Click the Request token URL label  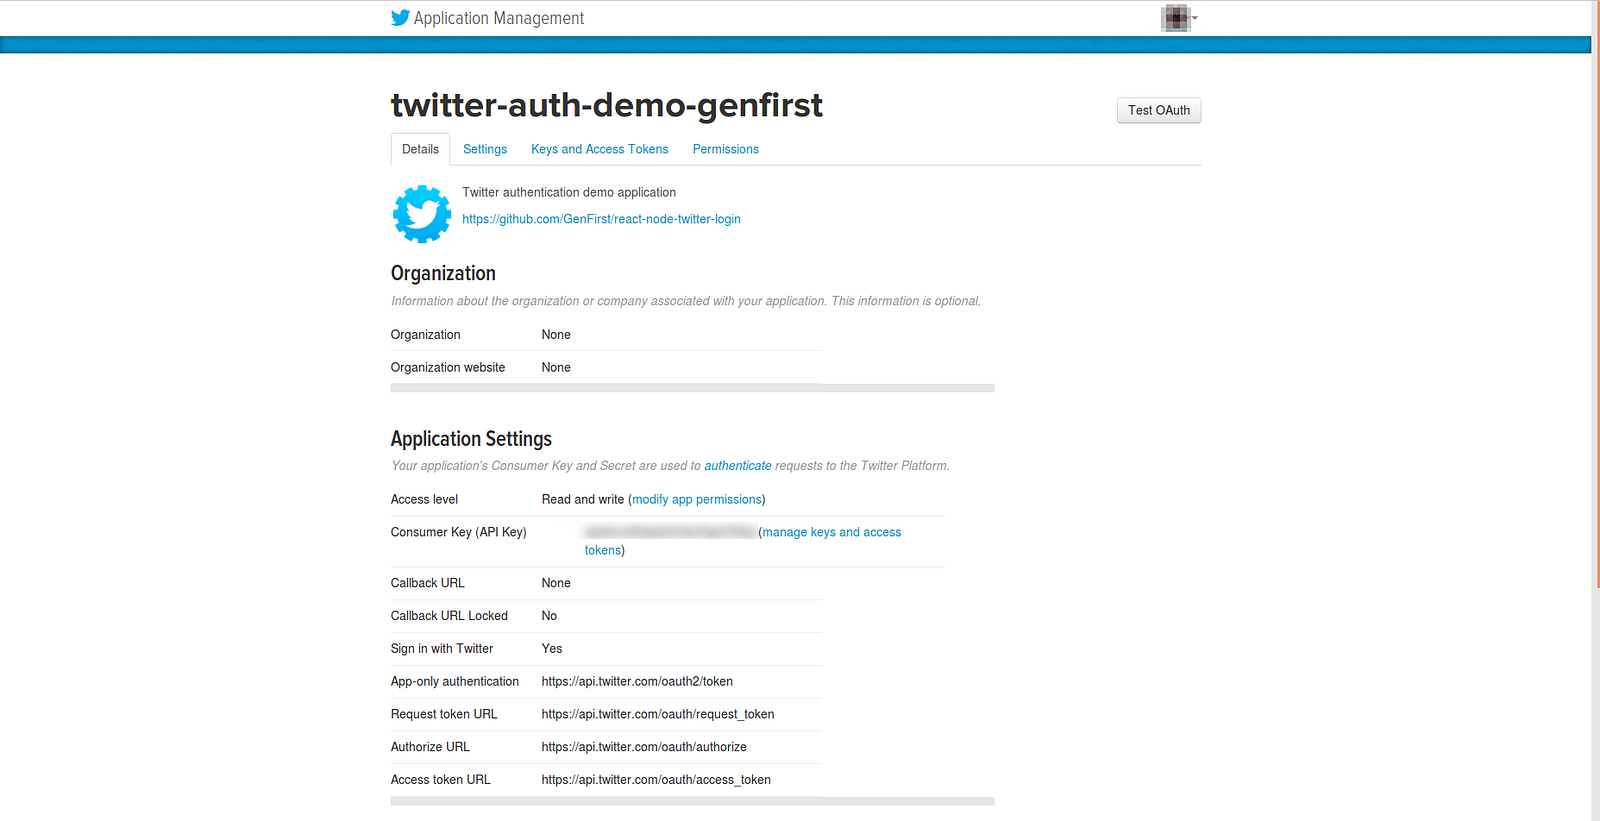tap(444, 714)
